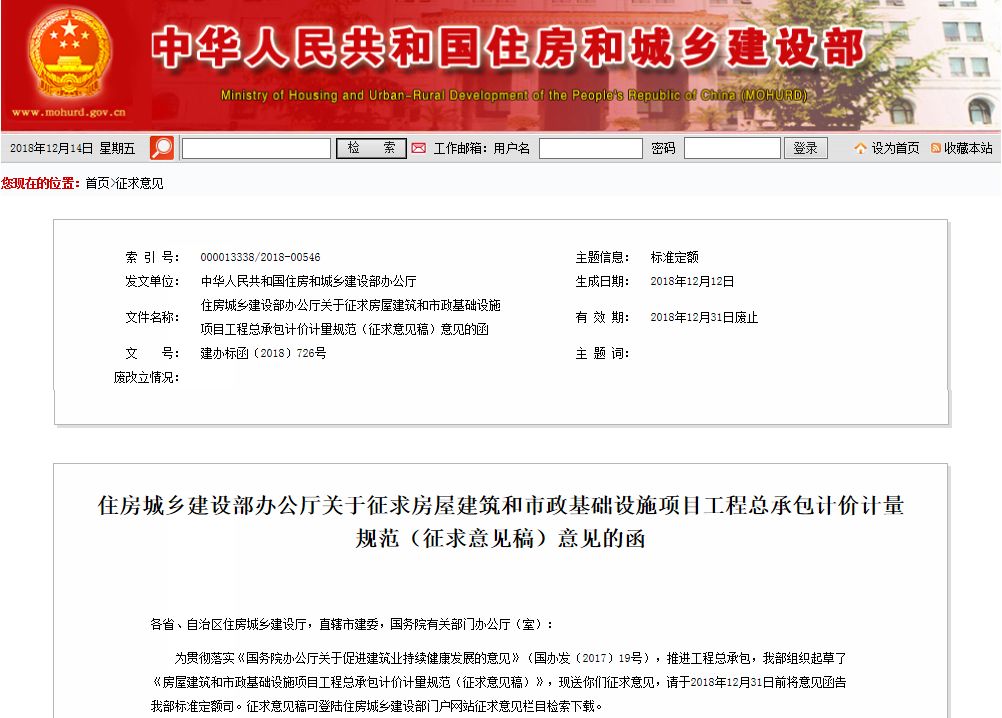Click the 主题词 label

(602, 353)
